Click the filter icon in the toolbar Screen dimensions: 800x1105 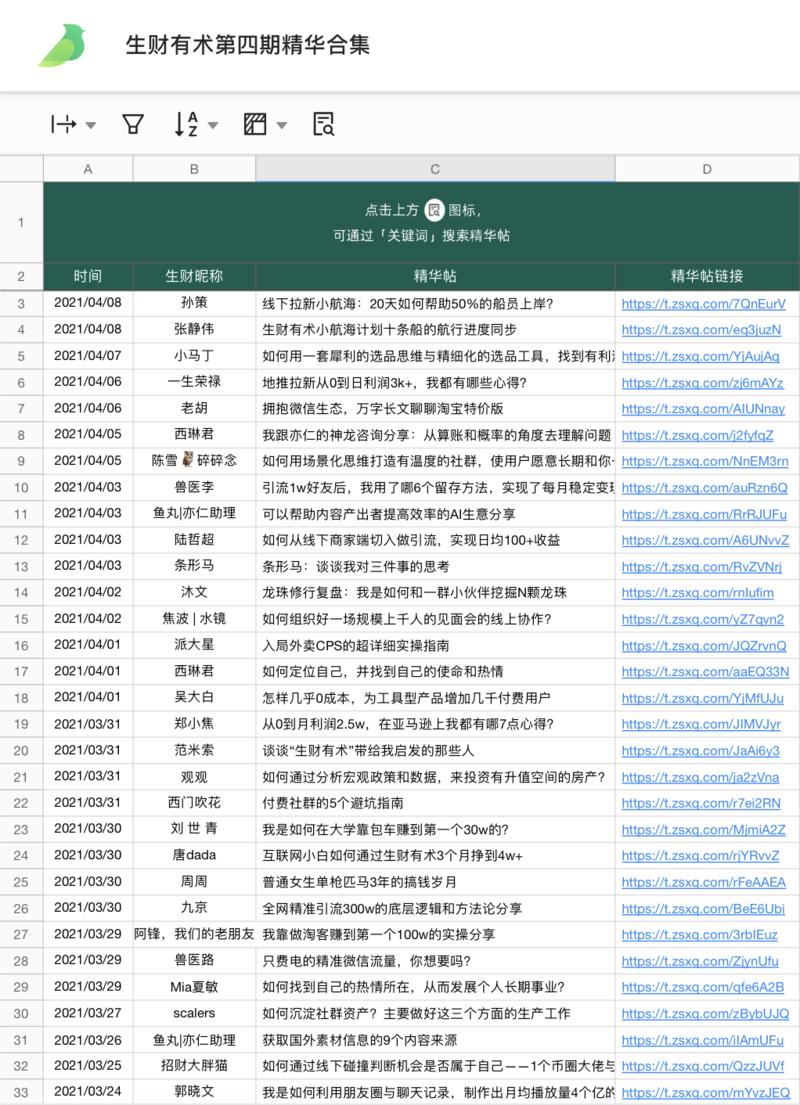(x=131, y=124)
